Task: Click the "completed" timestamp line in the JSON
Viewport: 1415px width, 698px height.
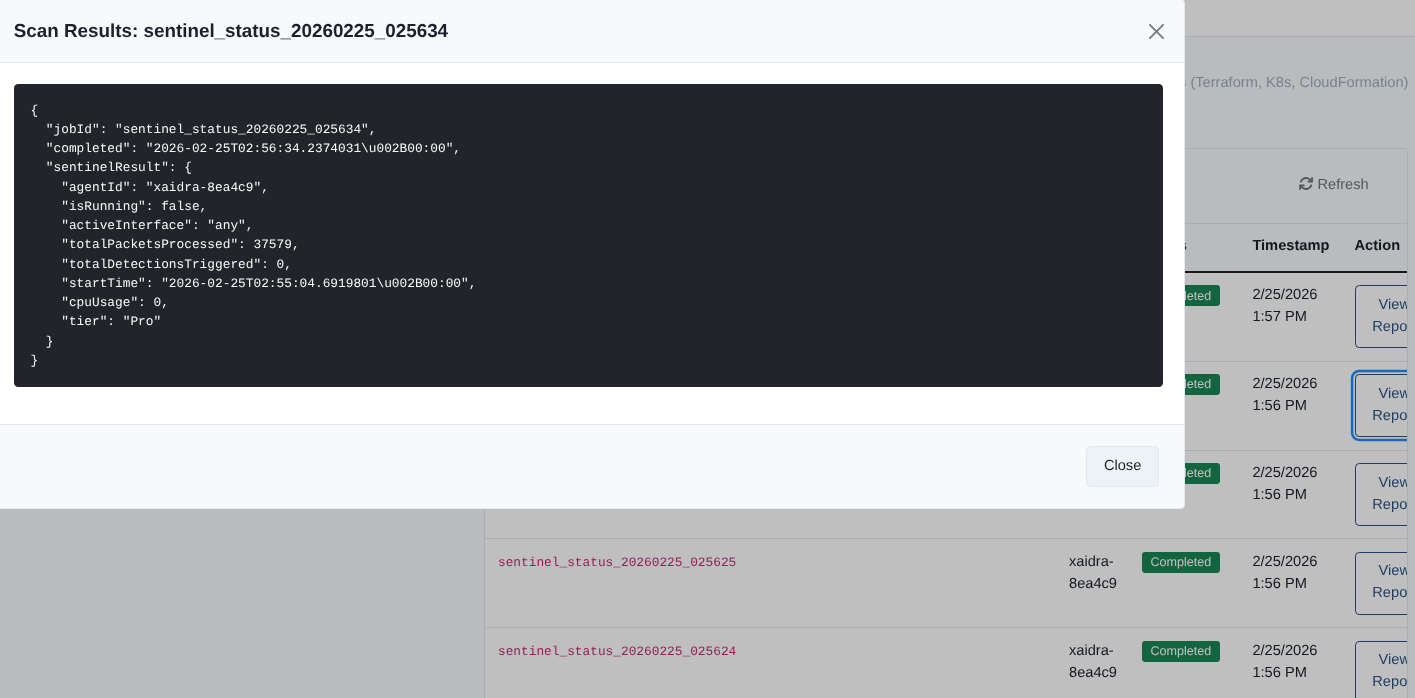Action: coord(253,148)
